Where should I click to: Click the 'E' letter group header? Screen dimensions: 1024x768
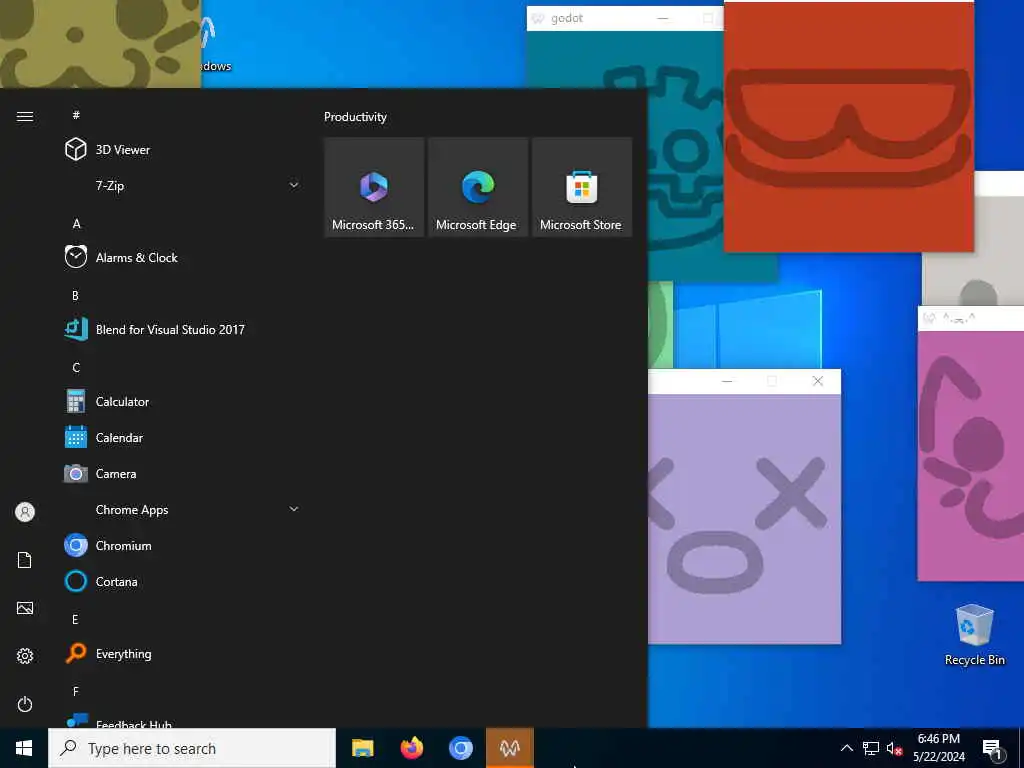click(x=75, y=619)
